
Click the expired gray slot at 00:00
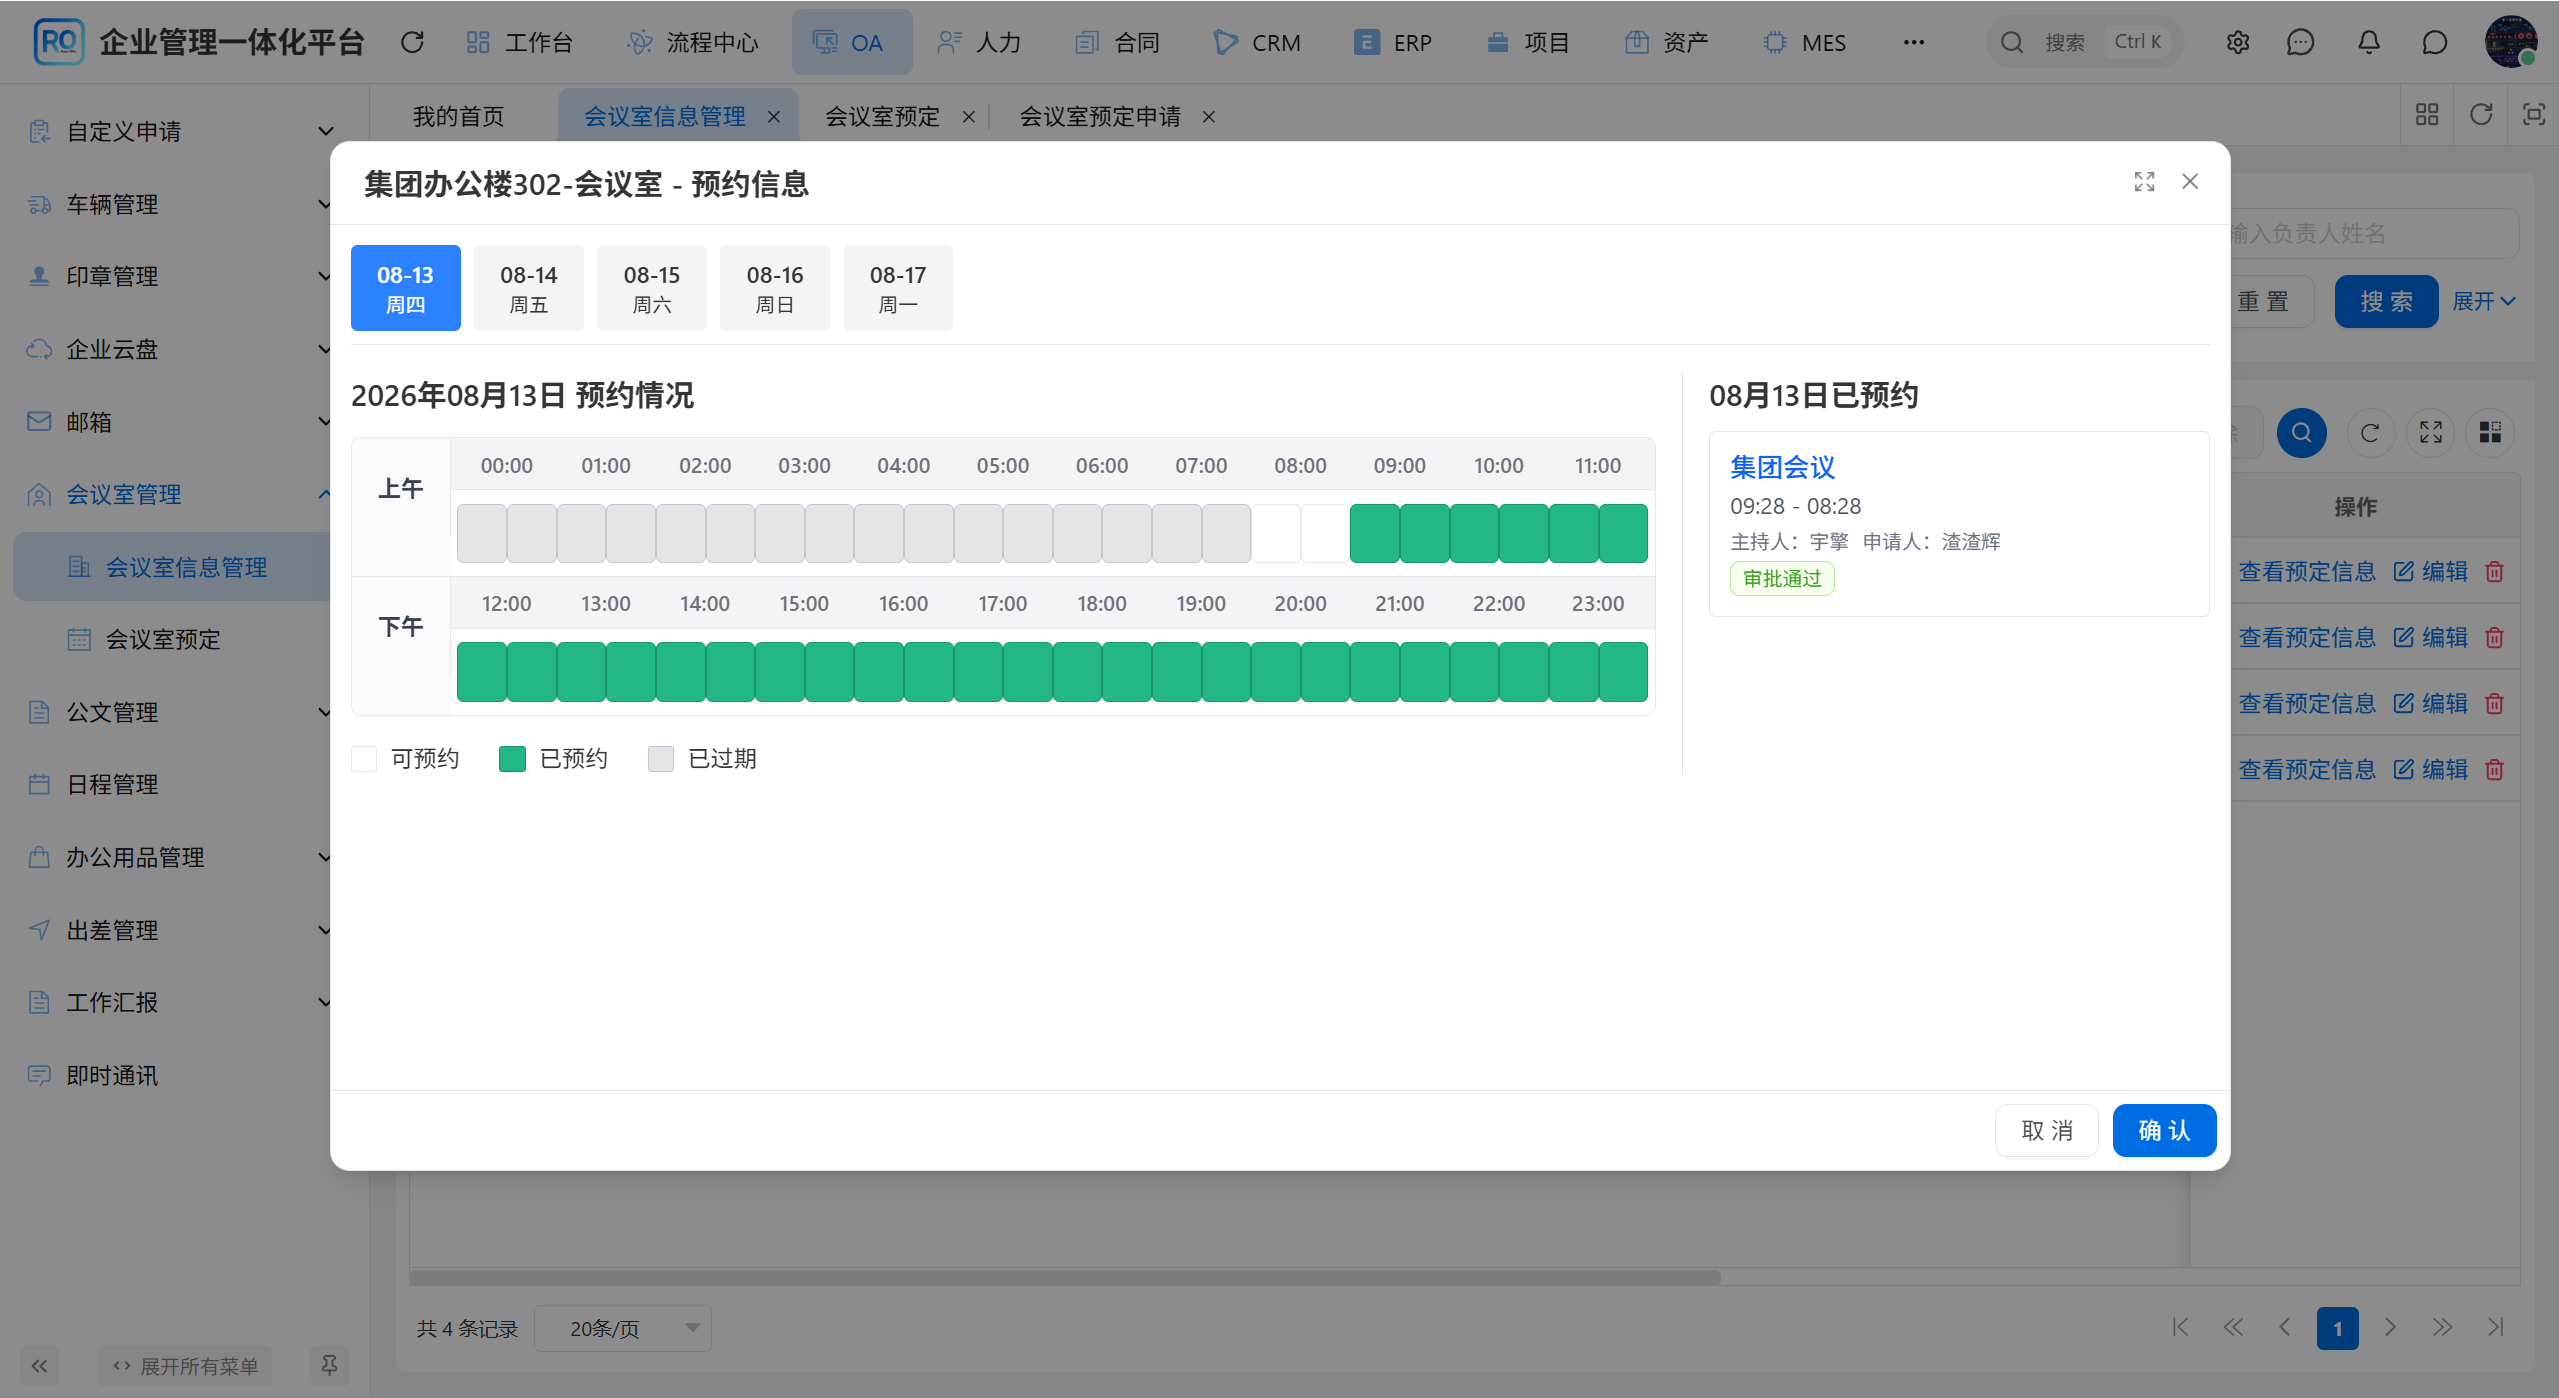tap(482, 533)
